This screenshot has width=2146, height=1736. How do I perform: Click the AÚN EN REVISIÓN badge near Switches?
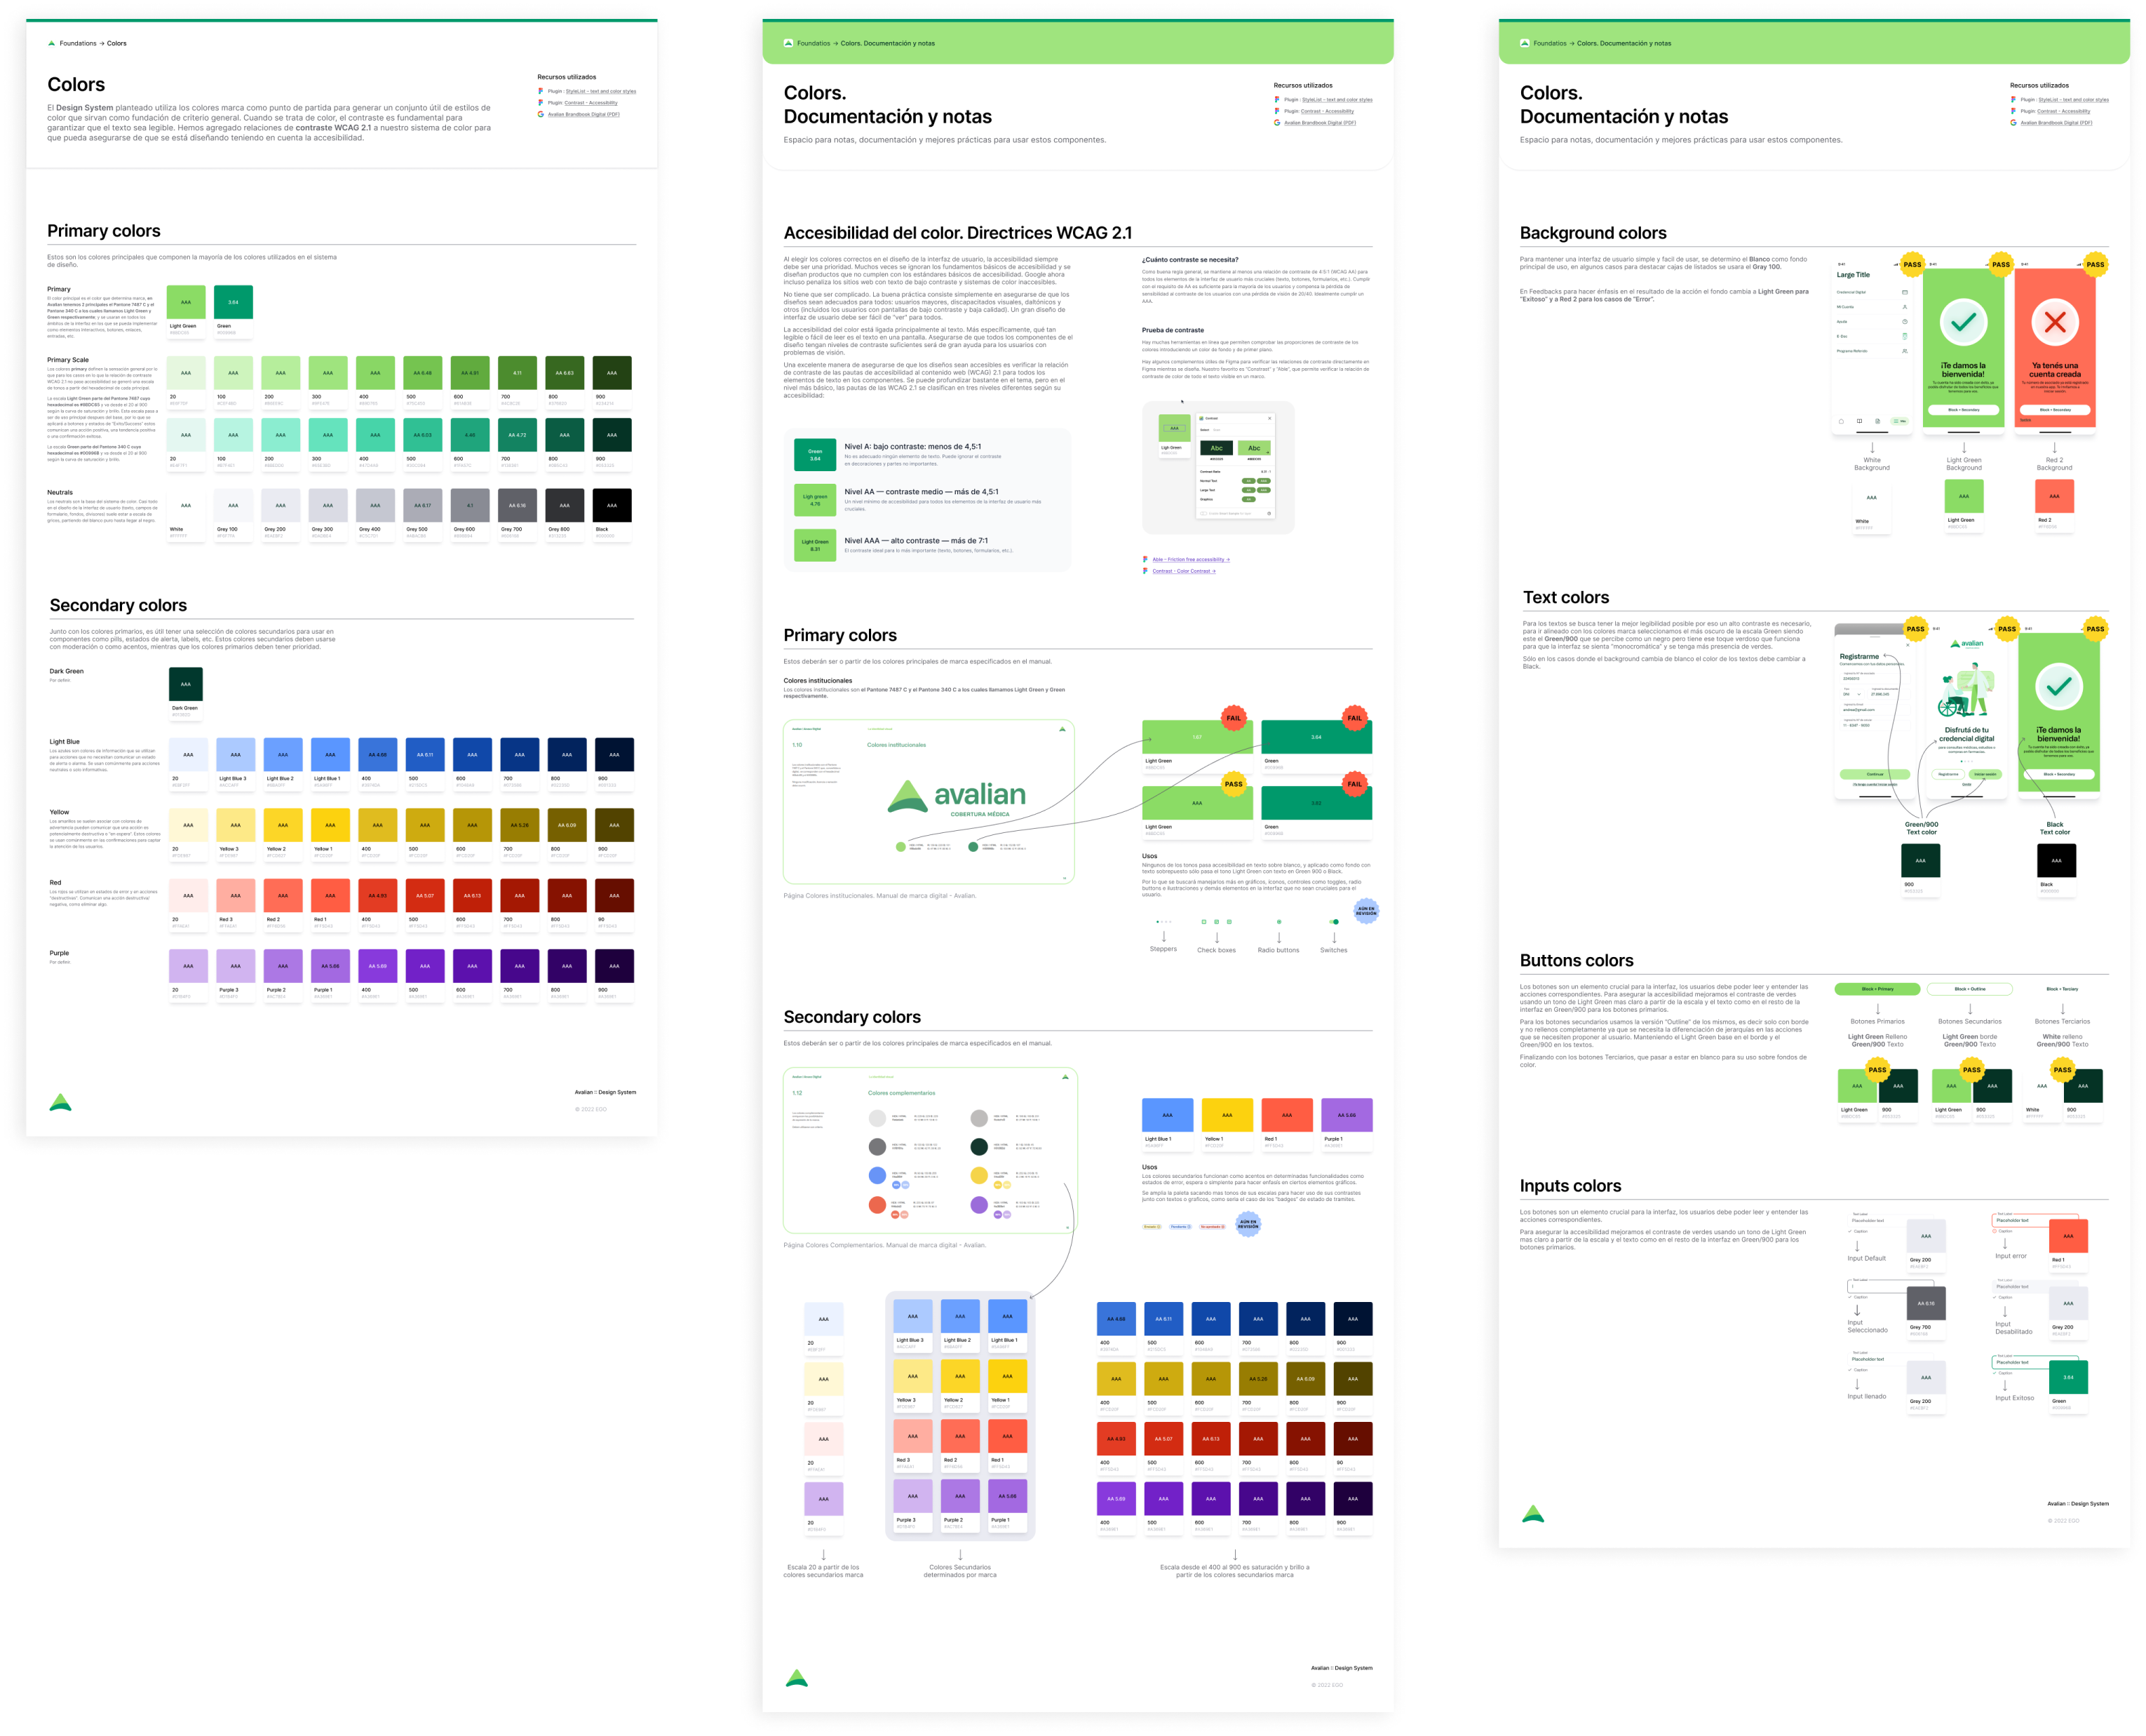tap(1365, 911)
